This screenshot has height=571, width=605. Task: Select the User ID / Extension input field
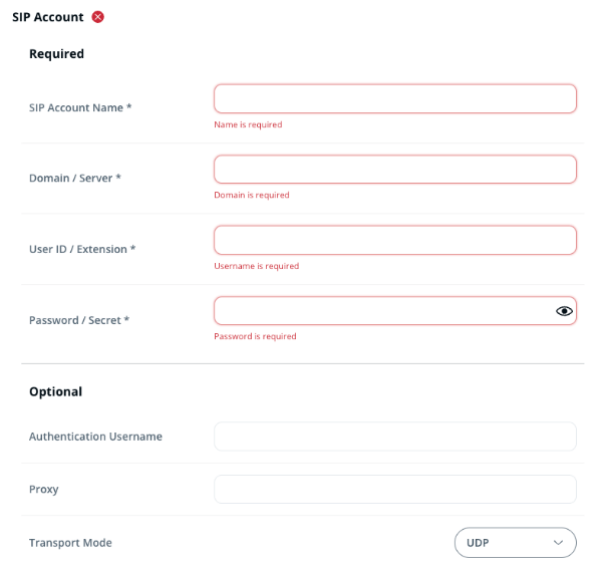(395, 240)
